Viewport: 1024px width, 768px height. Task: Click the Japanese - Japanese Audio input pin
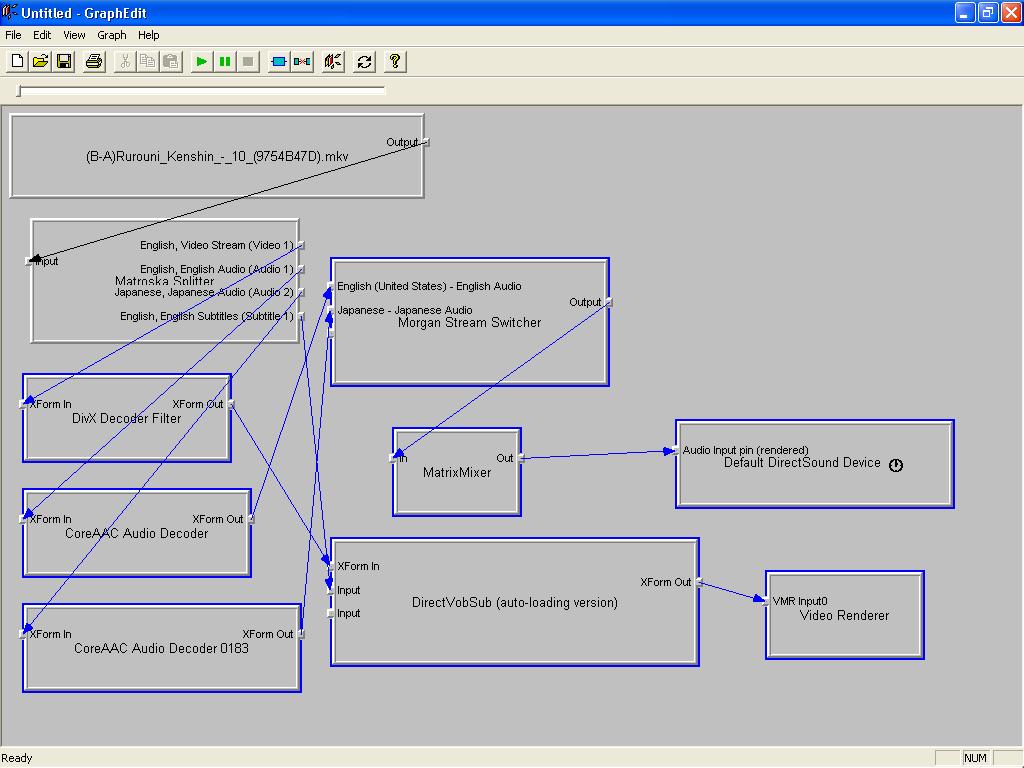[331, 310]
